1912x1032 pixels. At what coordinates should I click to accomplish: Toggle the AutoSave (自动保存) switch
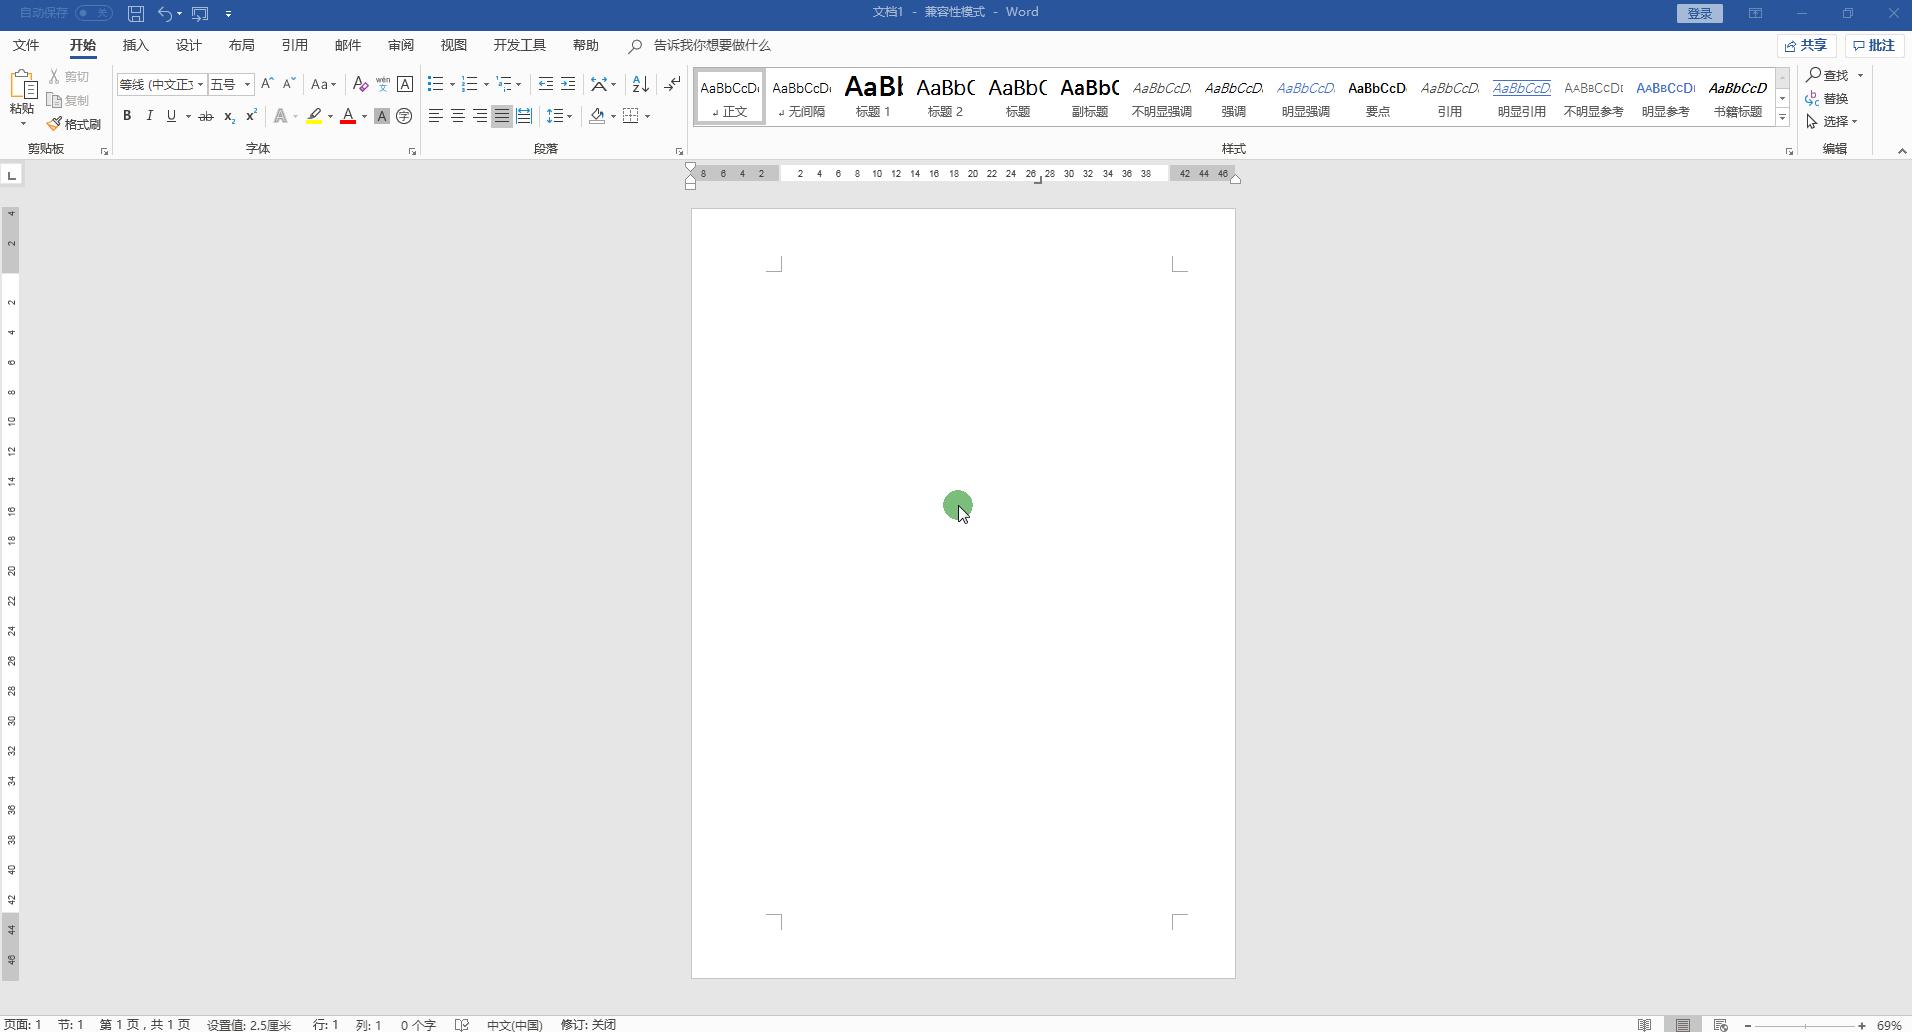[x=94, y=13]
